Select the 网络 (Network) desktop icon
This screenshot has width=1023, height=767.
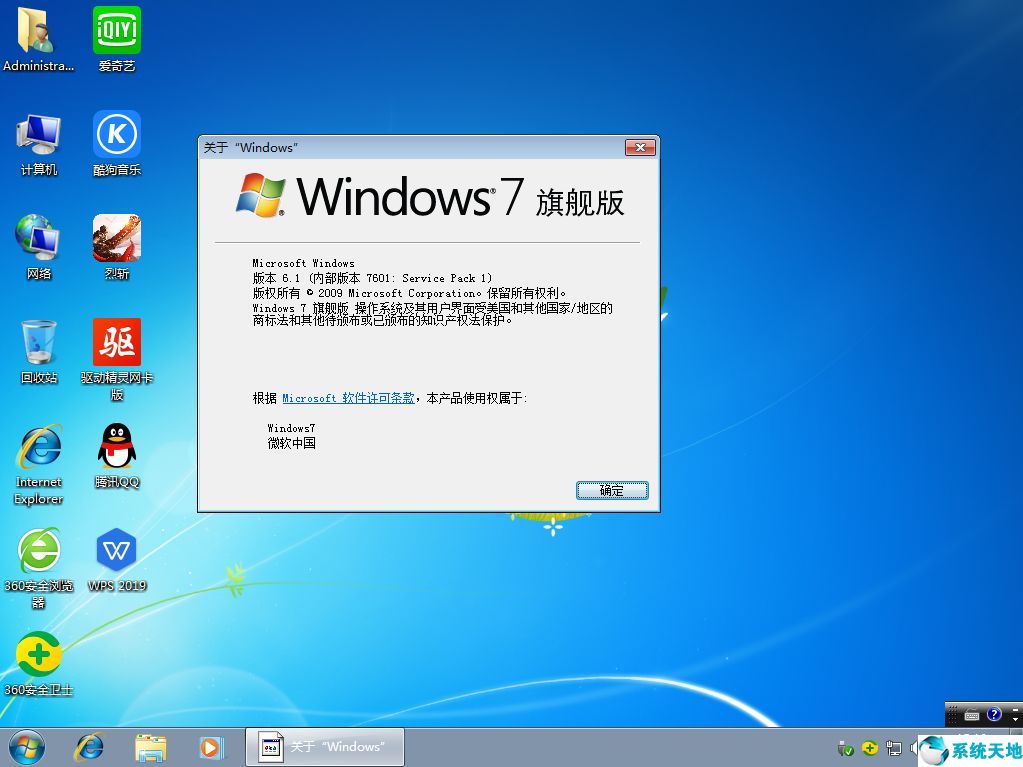[38, 247]
